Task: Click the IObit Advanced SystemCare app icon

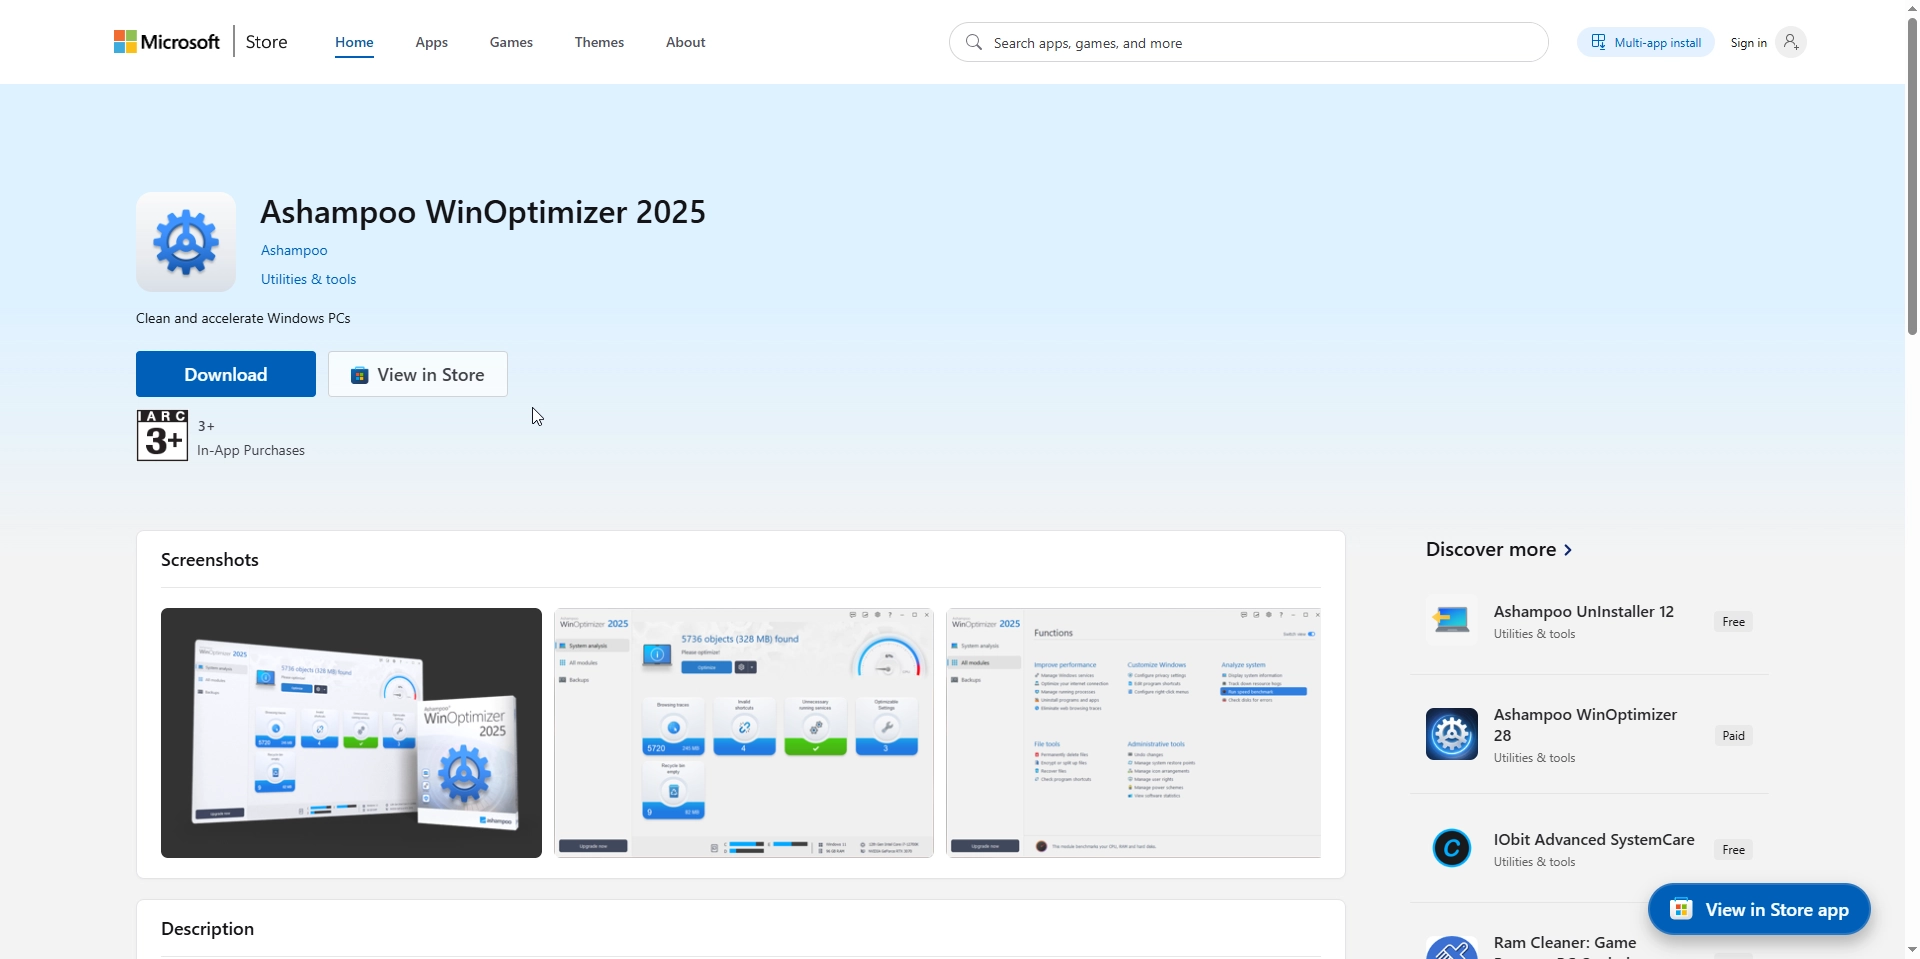Action: pos(1452,849)
